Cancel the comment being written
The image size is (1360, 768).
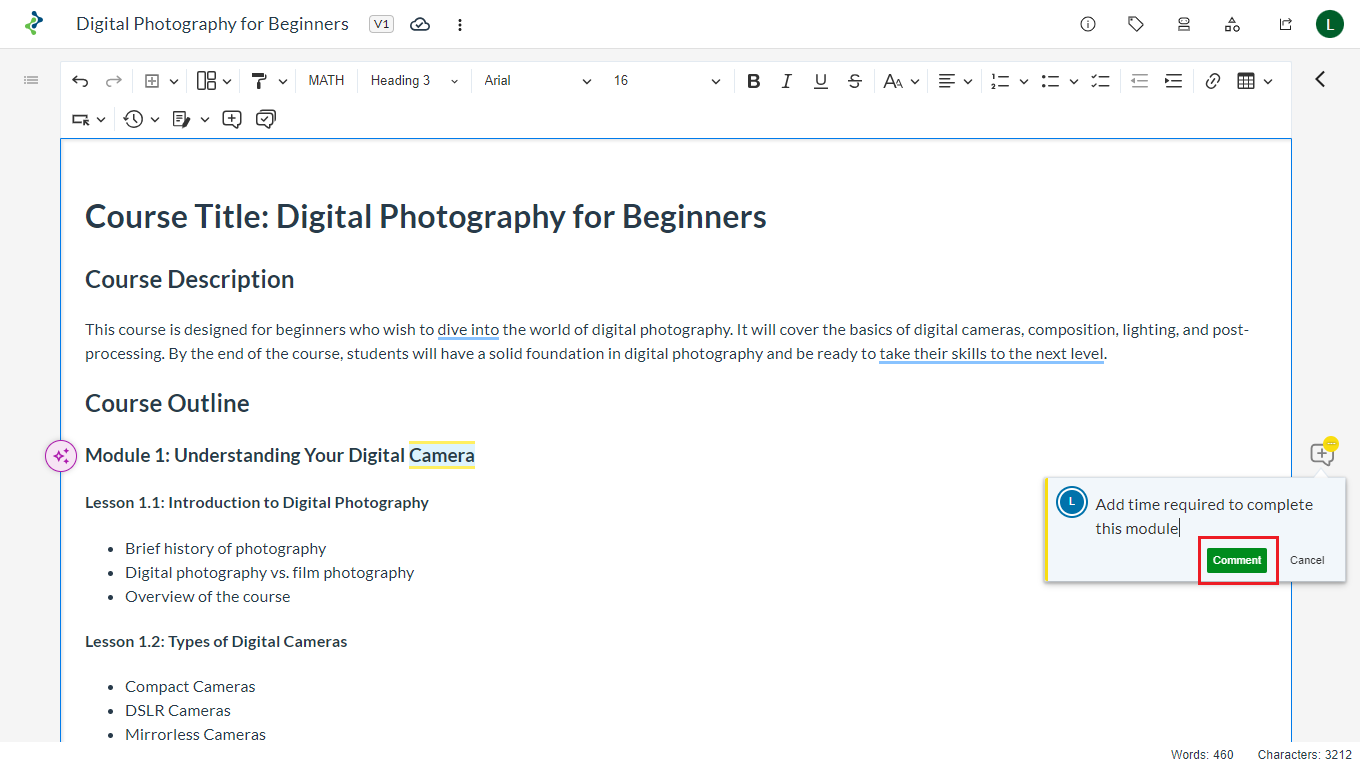pyautogui.click(x=1307, y=560)
